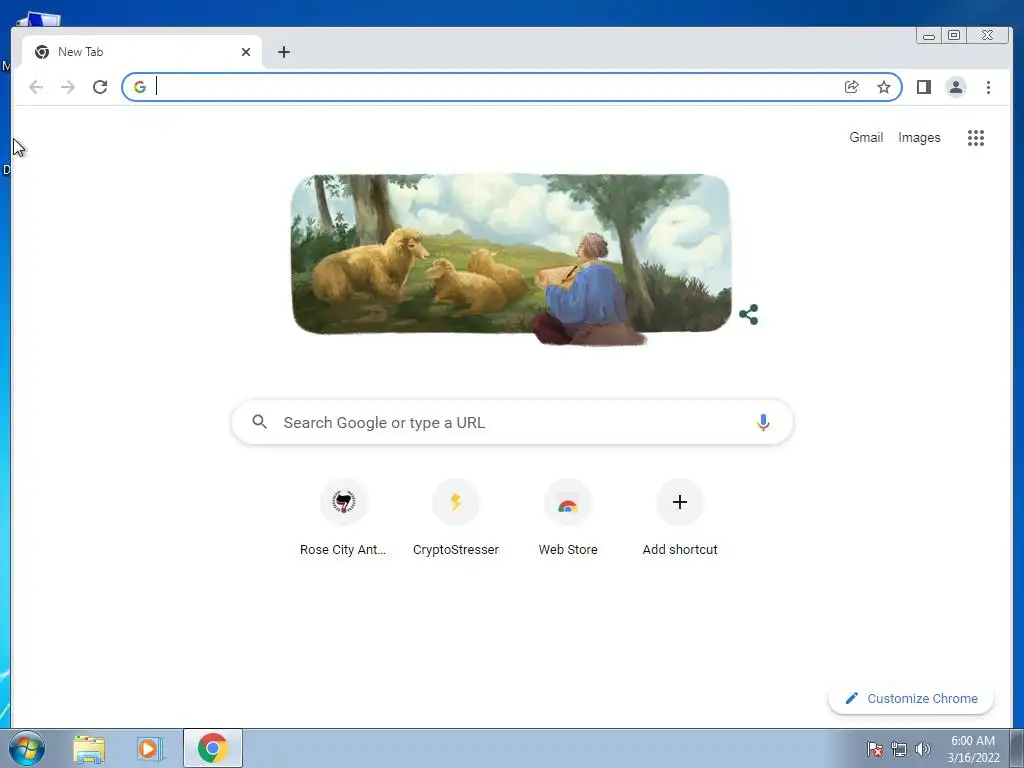Open a new tab with plus button
1024x768 pixels.
coord(283,52)
